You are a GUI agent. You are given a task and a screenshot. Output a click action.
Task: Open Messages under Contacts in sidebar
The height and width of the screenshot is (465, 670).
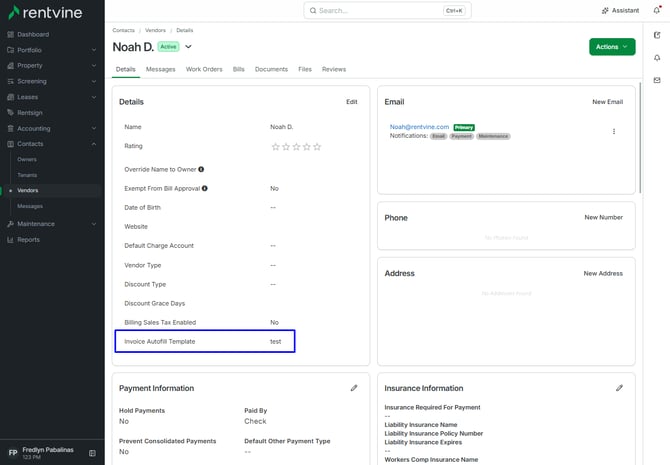(30, 206)
